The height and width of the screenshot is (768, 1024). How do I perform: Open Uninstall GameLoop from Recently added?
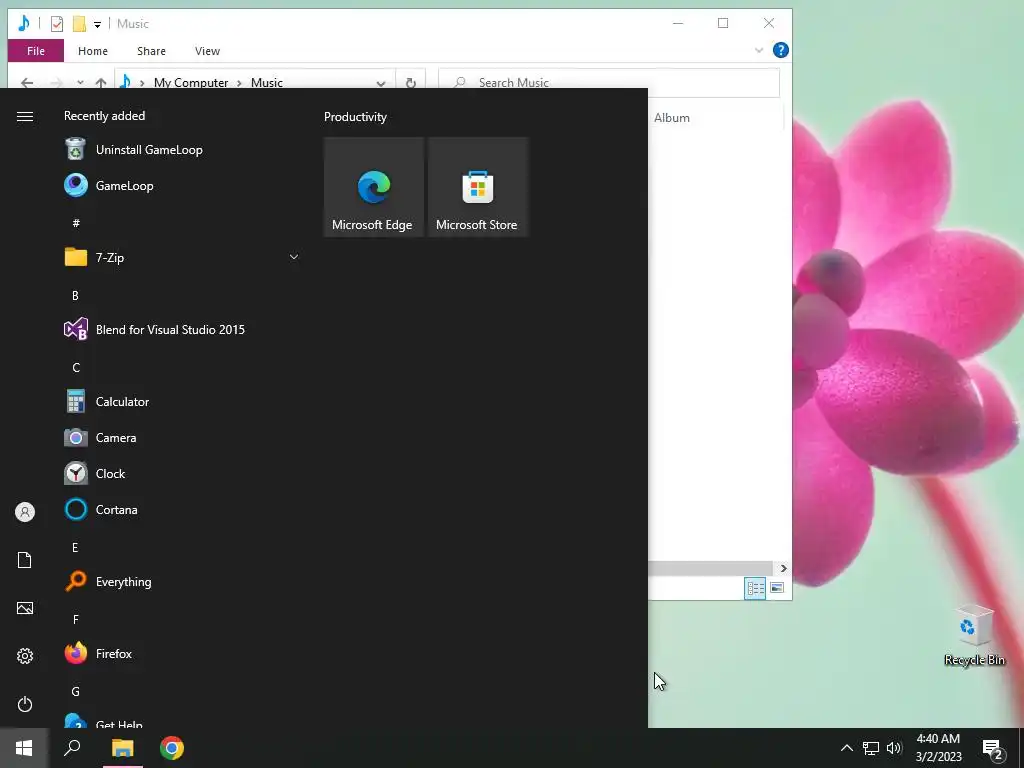(183, 150)
